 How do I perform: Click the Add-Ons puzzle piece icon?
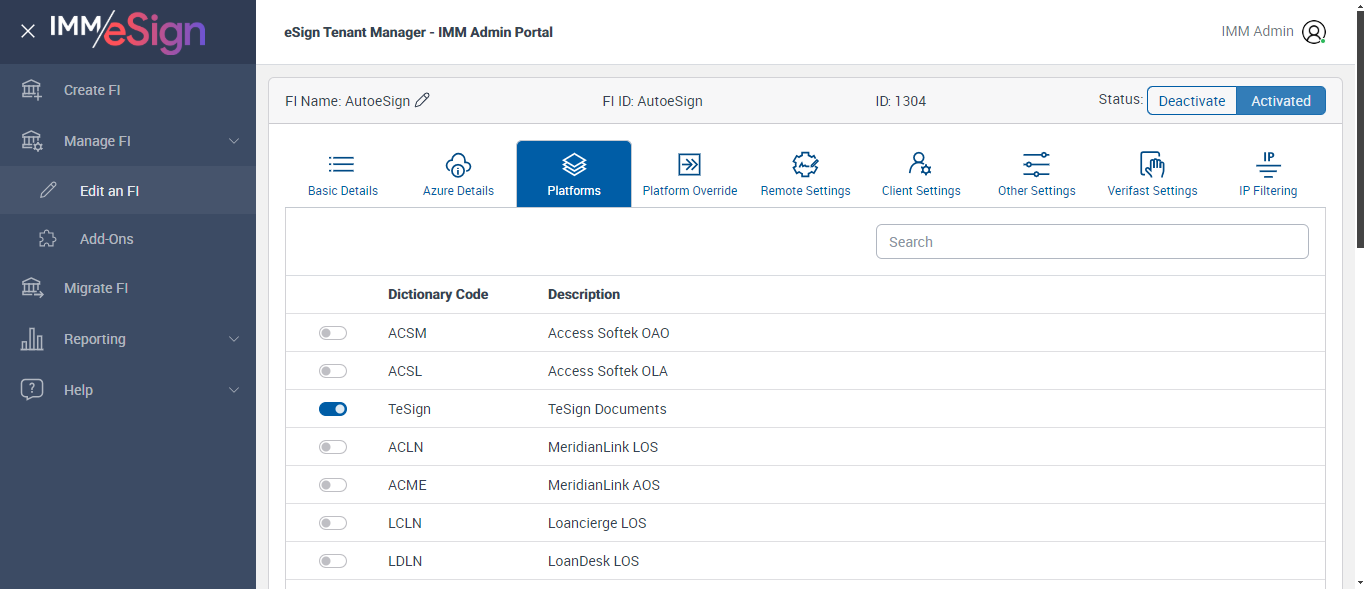(x=48, y=239)
